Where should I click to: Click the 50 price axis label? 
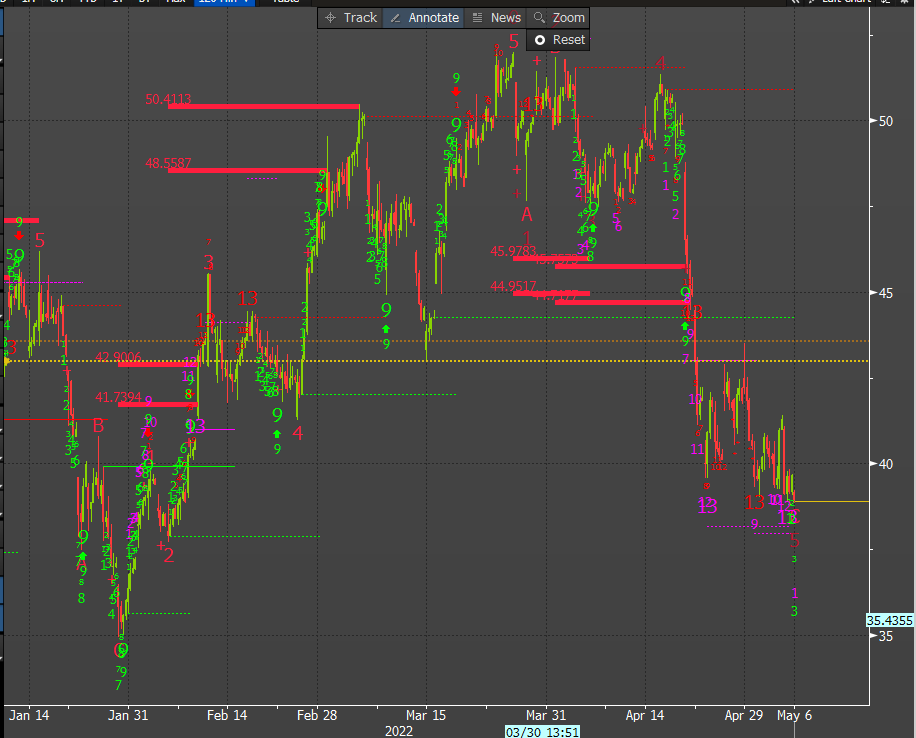pyautogui.click(x=886, y=121)
